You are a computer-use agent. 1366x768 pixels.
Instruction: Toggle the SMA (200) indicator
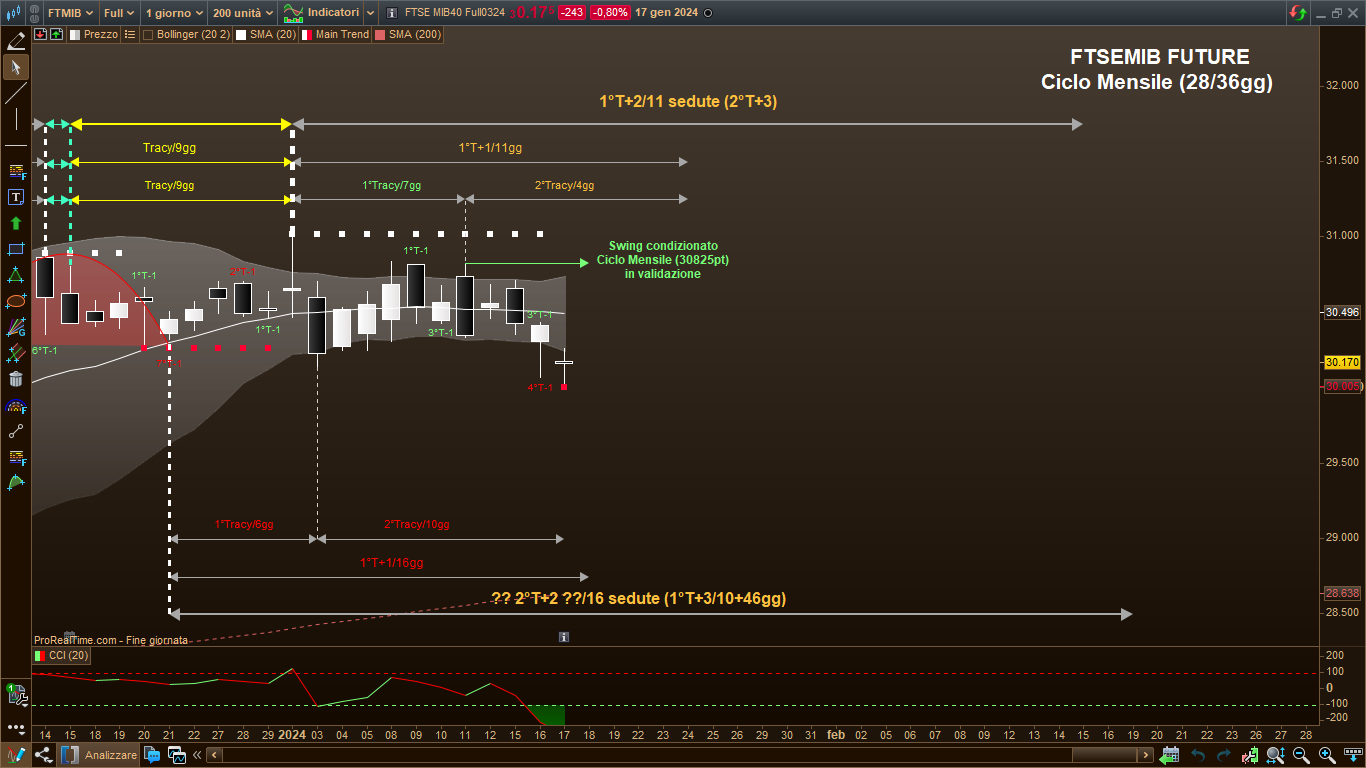click(x=380, y=34)
